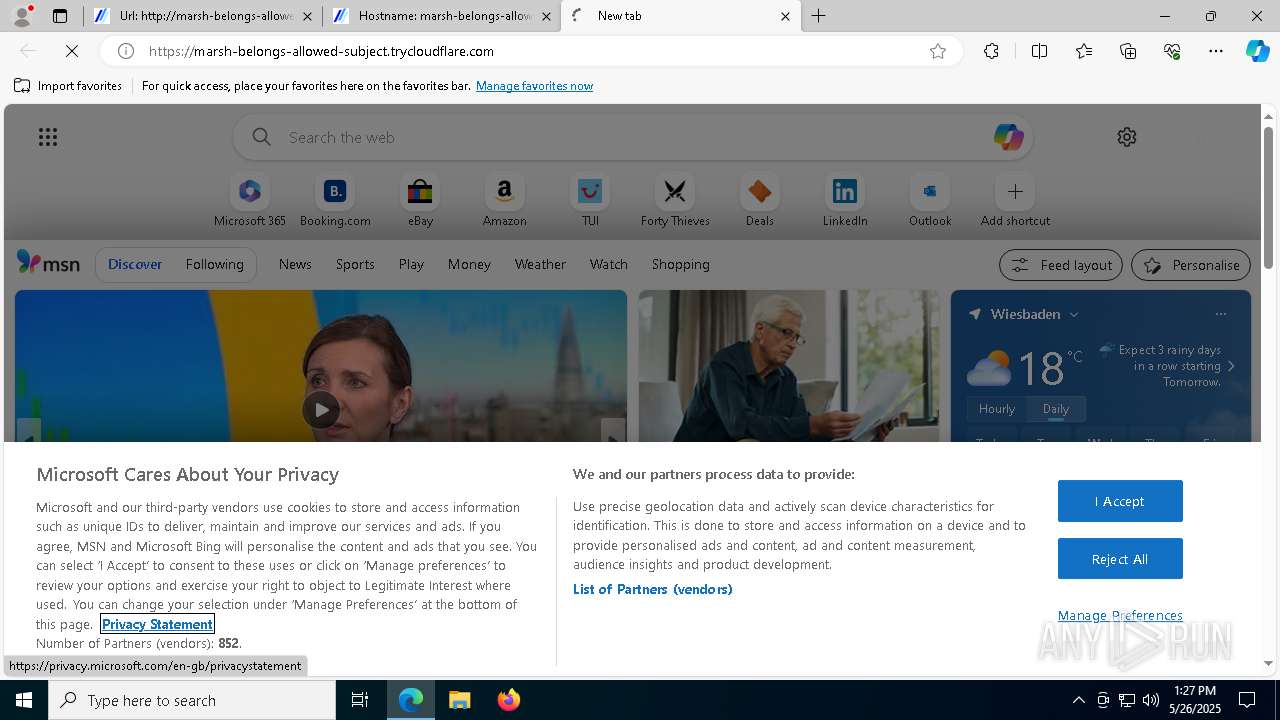
Task: Launch Copilot from the browser toolbar
Action: (1257, 51)
